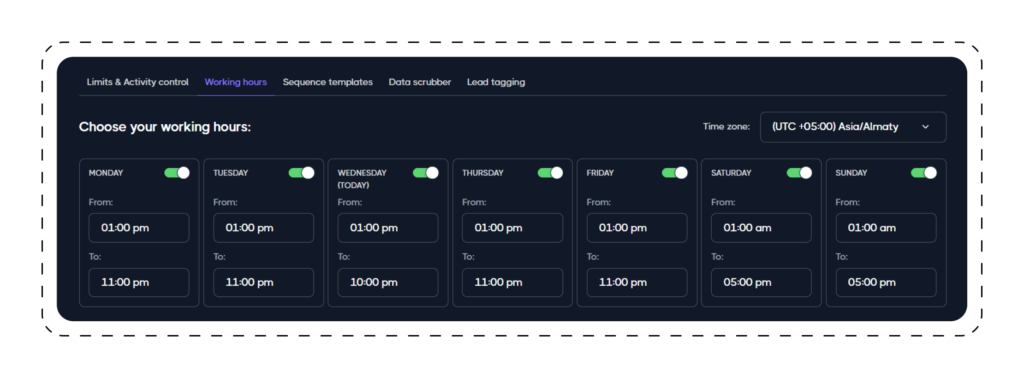Toggle the Saturday switch
The image size is (1024, 378).
point(799,172)
